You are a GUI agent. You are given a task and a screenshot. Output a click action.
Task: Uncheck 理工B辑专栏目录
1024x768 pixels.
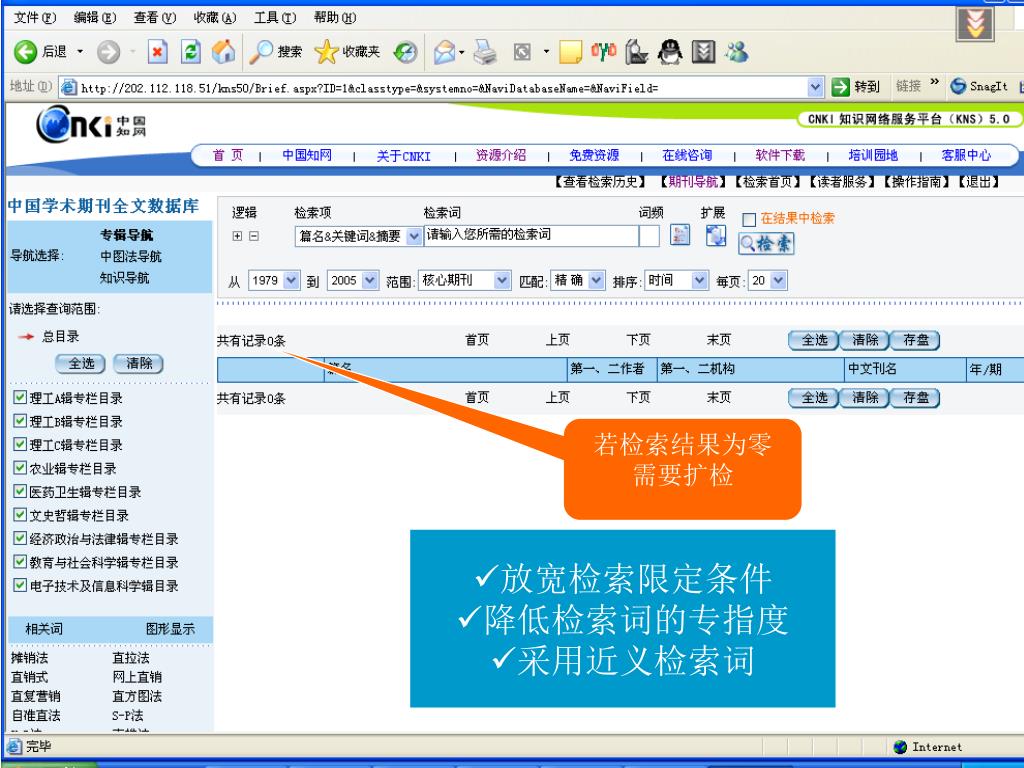[x=20, y=421]
